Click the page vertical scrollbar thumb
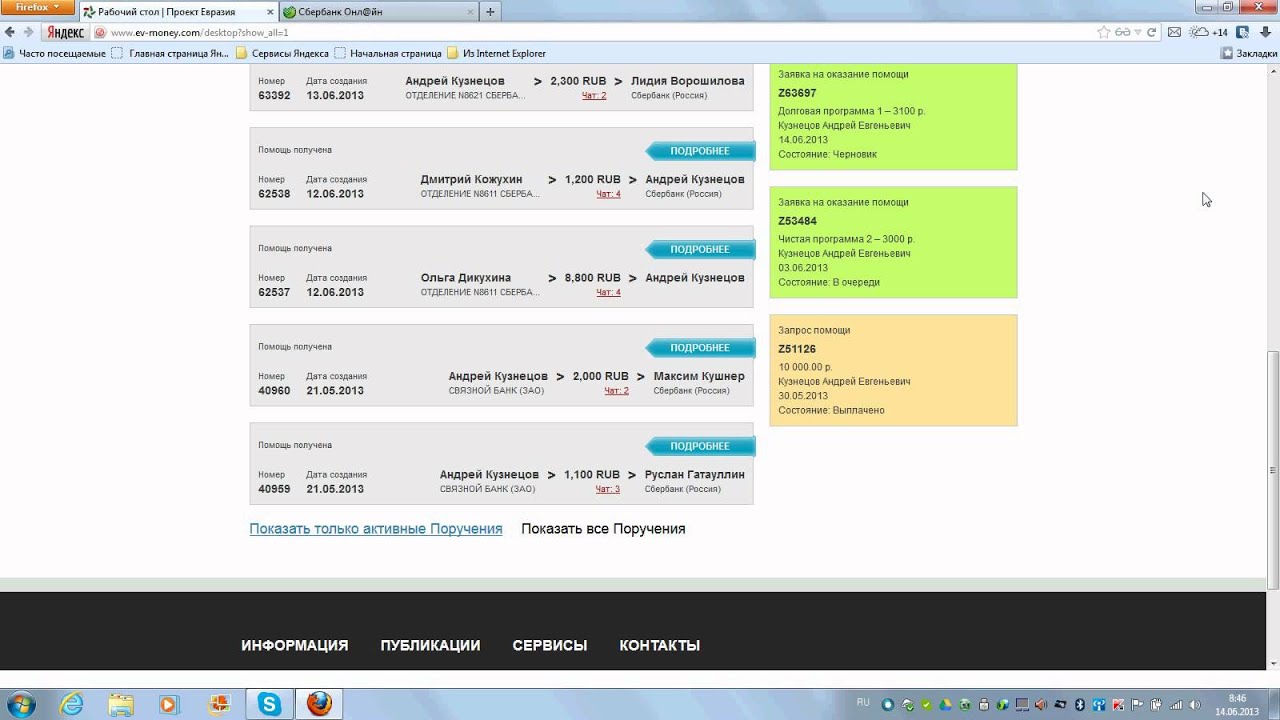The height and width of the screenshot is (720, 1280). (1273, 468)
